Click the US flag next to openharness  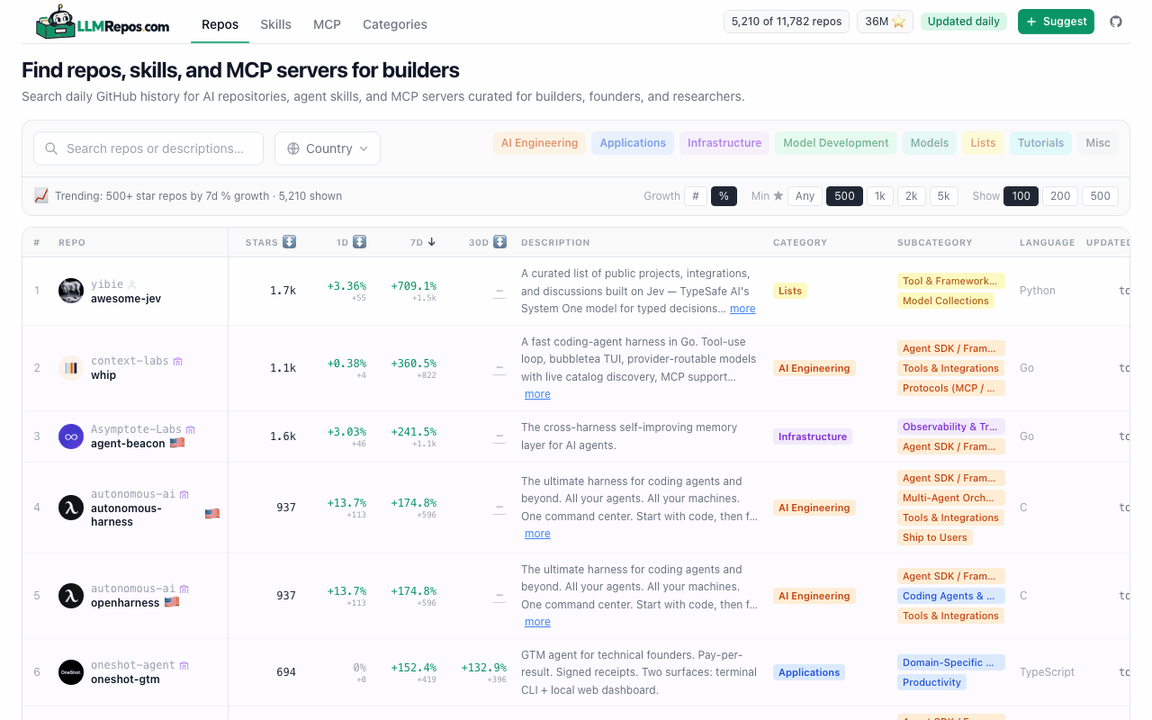tap(172, 602)
